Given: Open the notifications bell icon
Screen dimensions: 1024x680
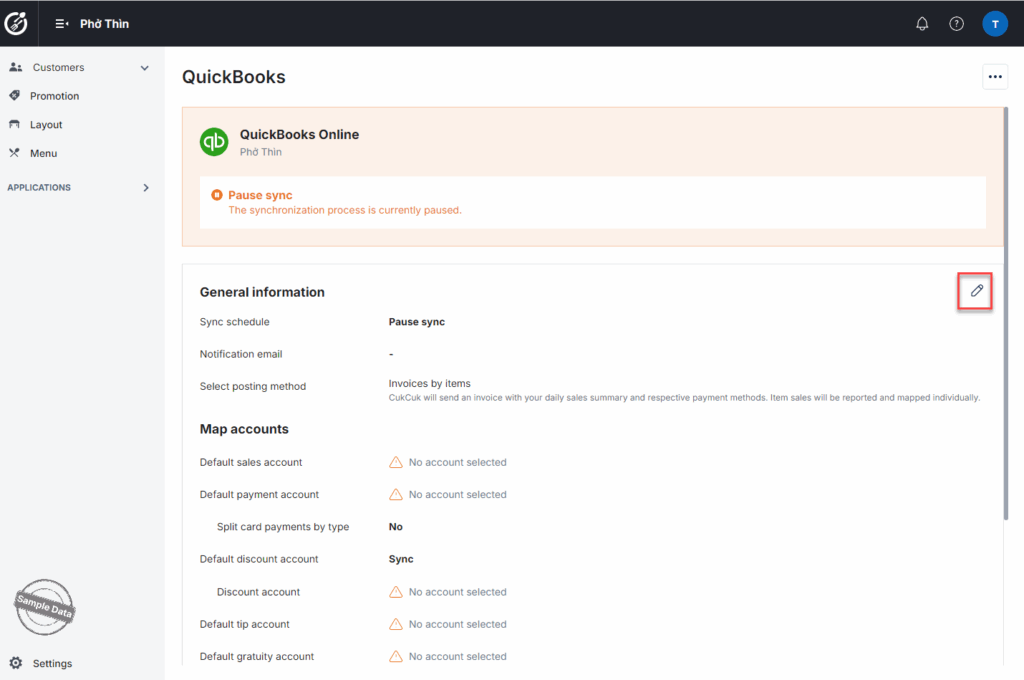Looking at the screenshot, I should (x=922, y=24).
